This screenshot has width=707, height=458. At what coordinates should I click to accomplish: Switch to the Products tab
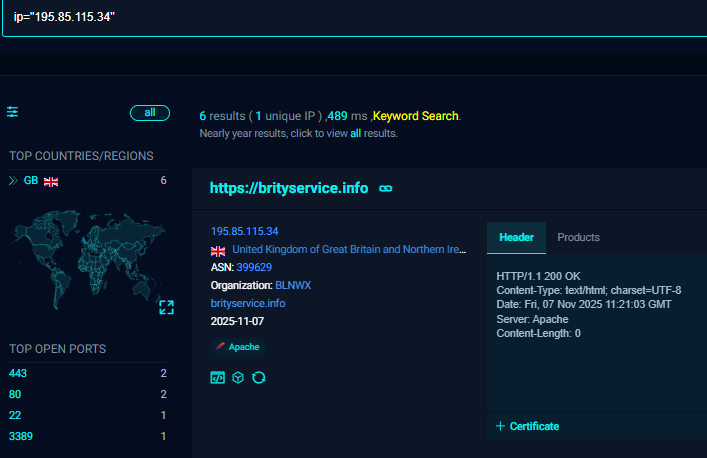[578, 238]
